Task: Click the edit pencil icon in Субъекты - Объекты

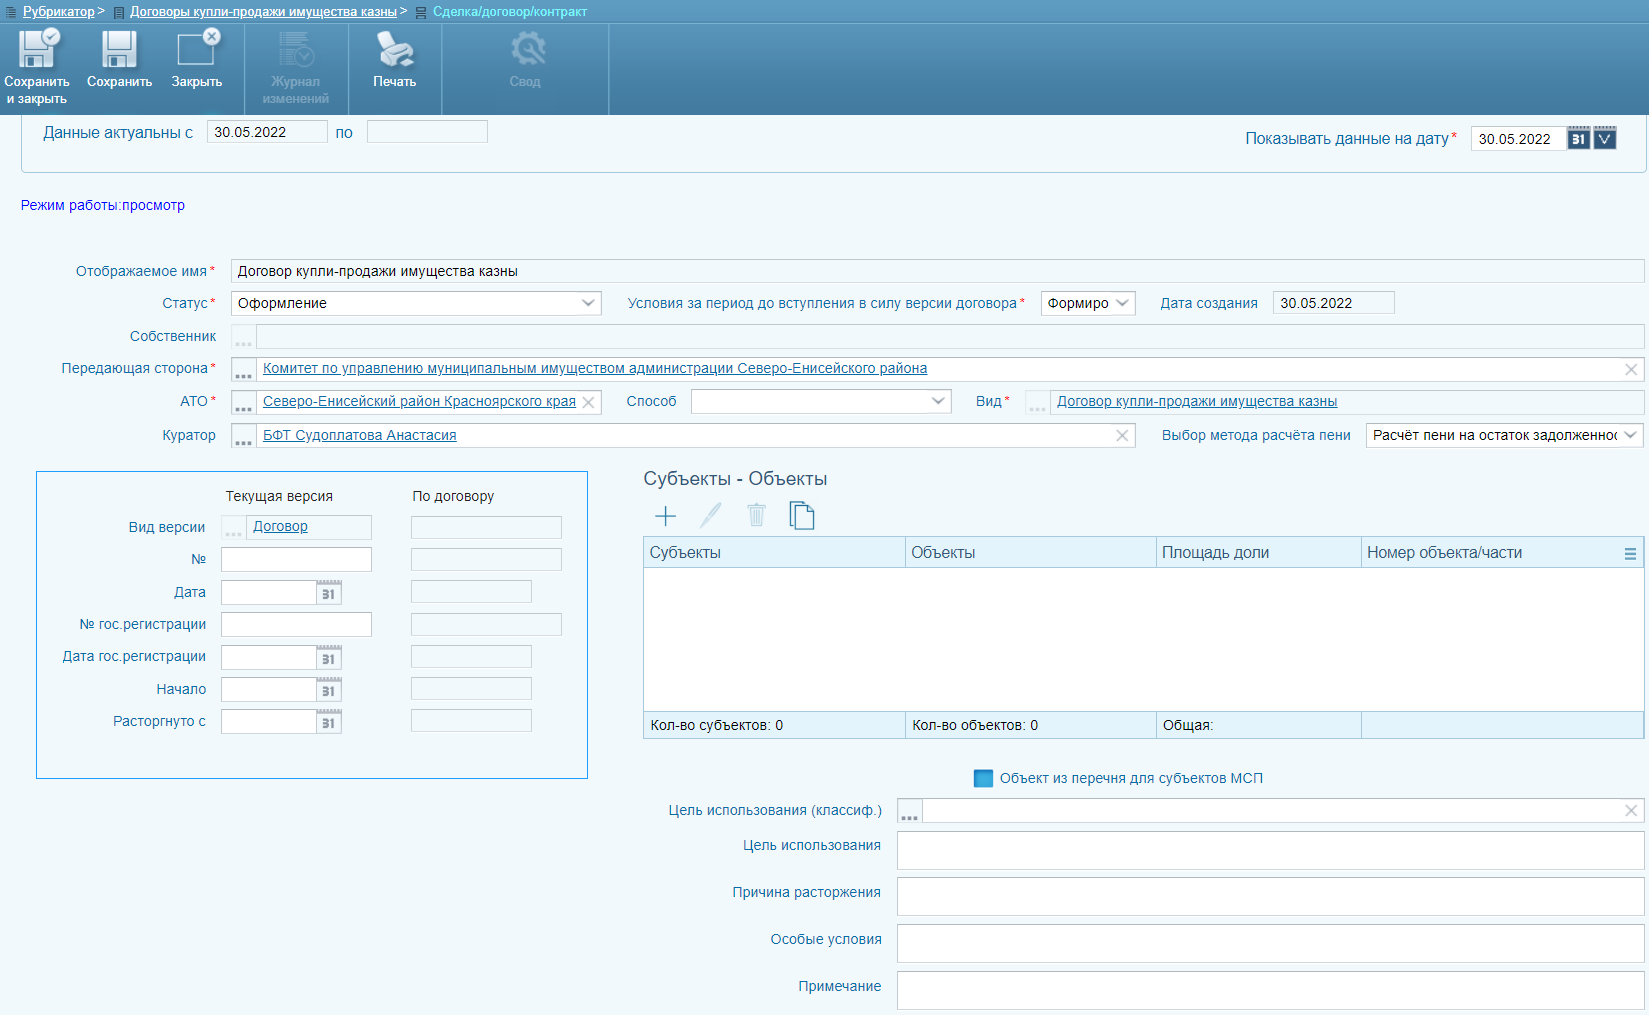Action: coord(710,516)
